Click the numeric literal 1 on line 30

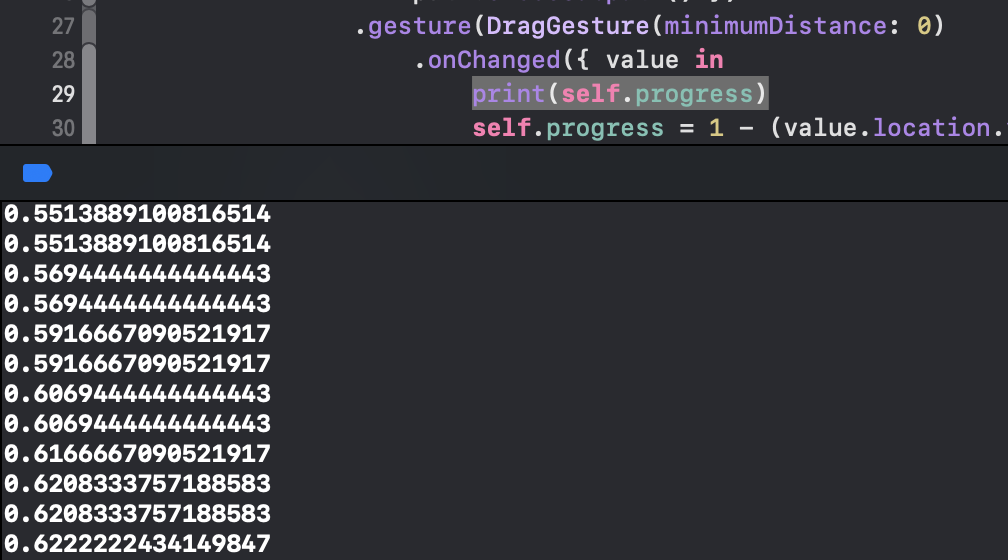716,128
